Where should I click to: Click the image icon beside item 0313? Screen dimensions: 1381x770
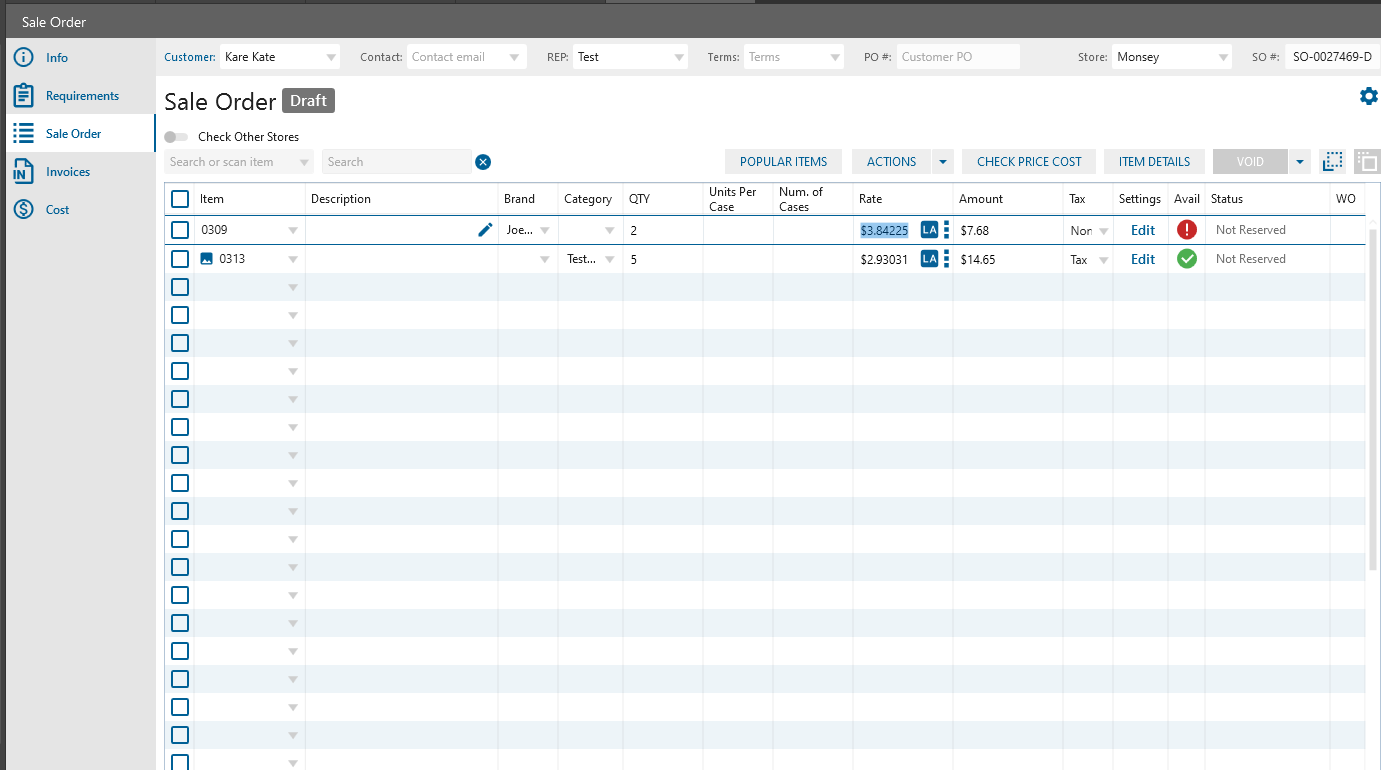pos(207,259)
